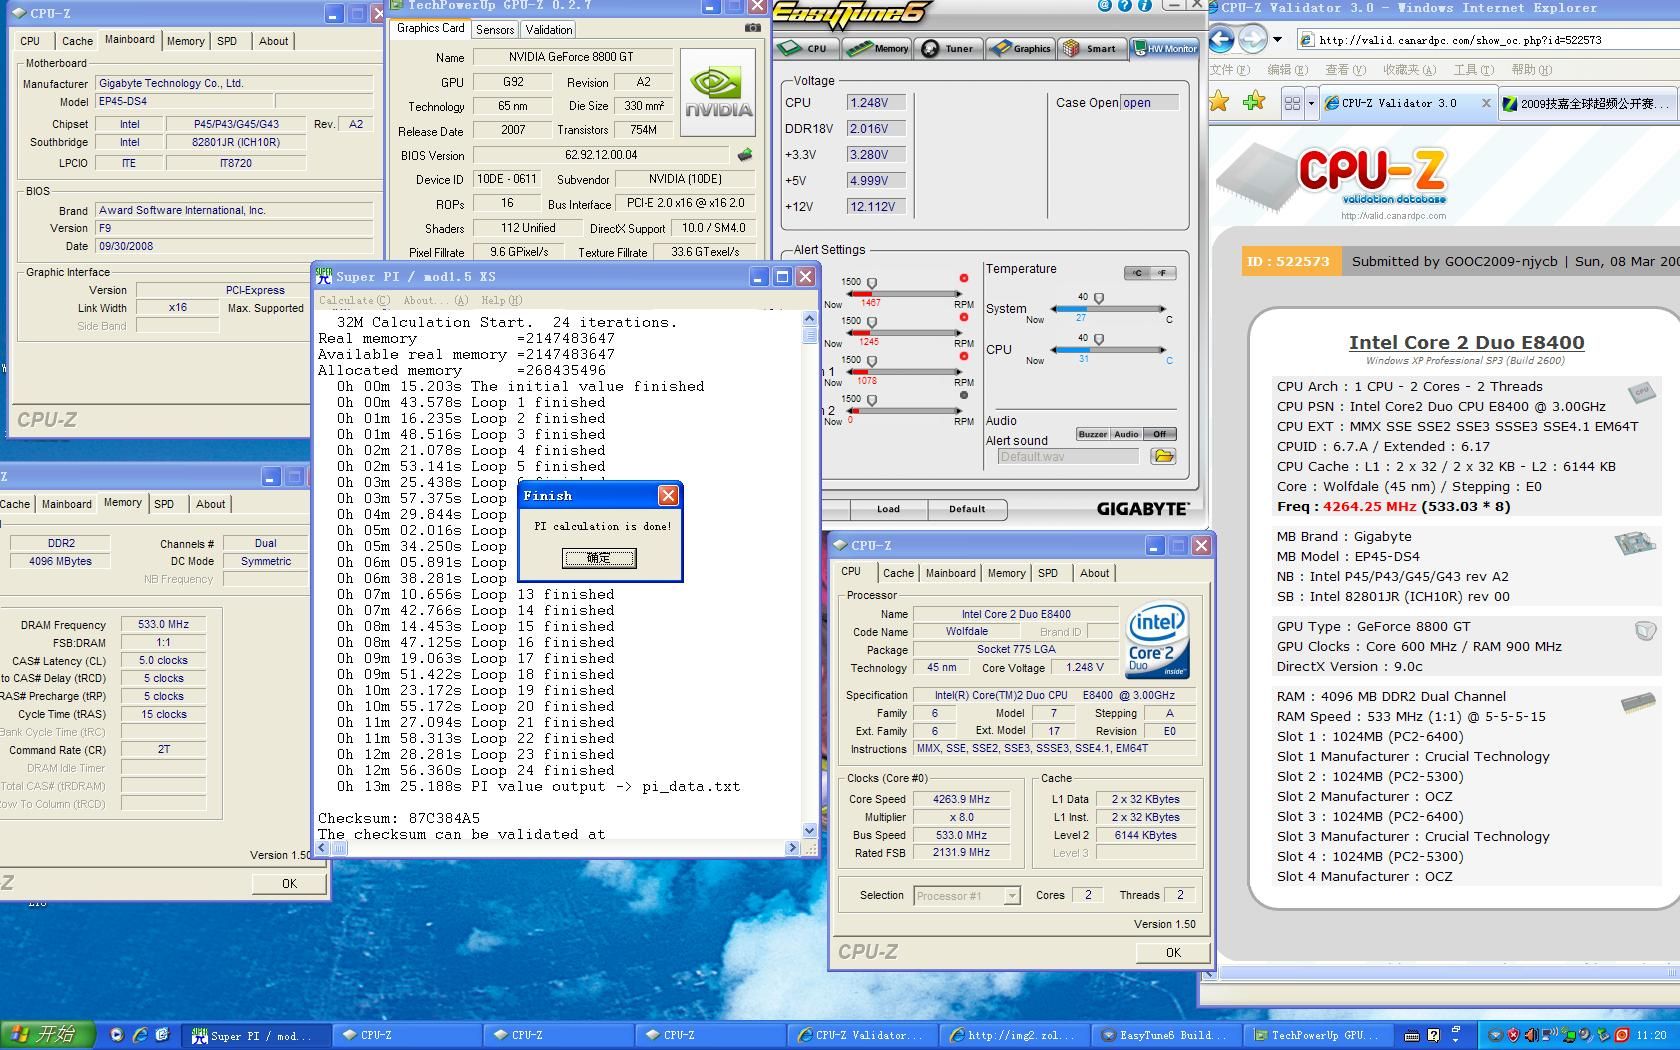
Task: Switch to the 2009 overclocking contest tab in IE
Action: pyautogui.click(x=1588, y=103)
